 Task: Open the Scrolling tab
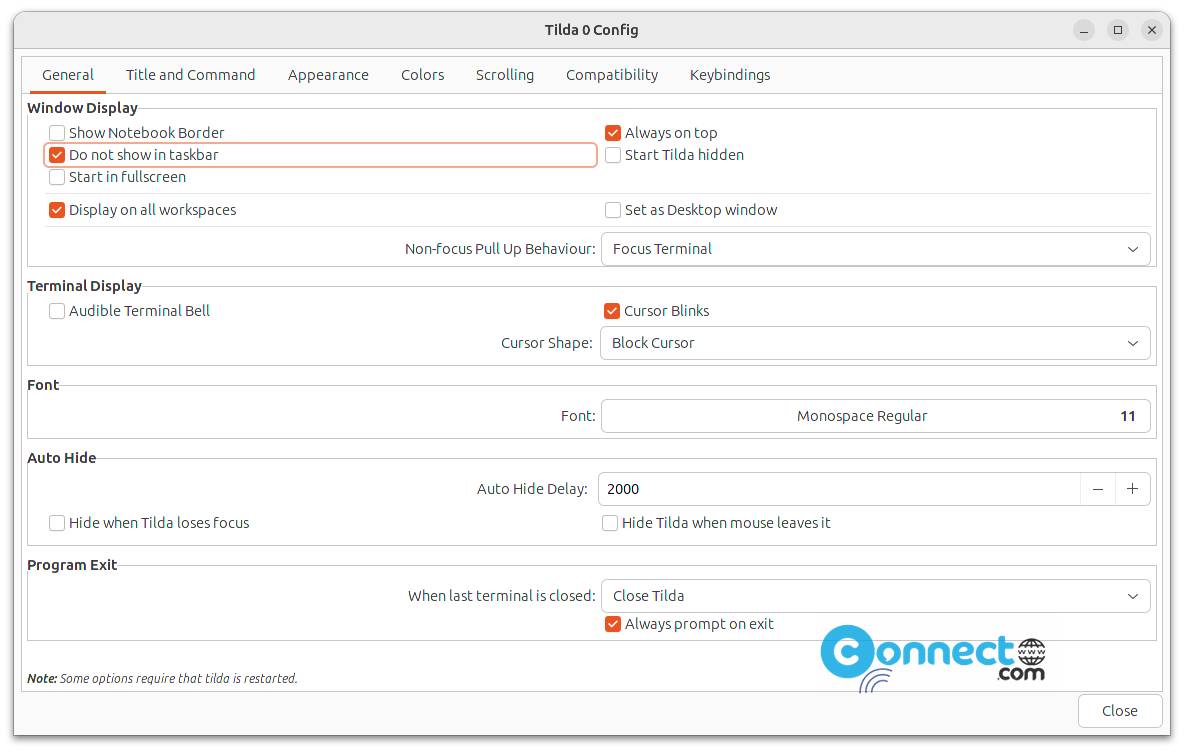point(504,75)
